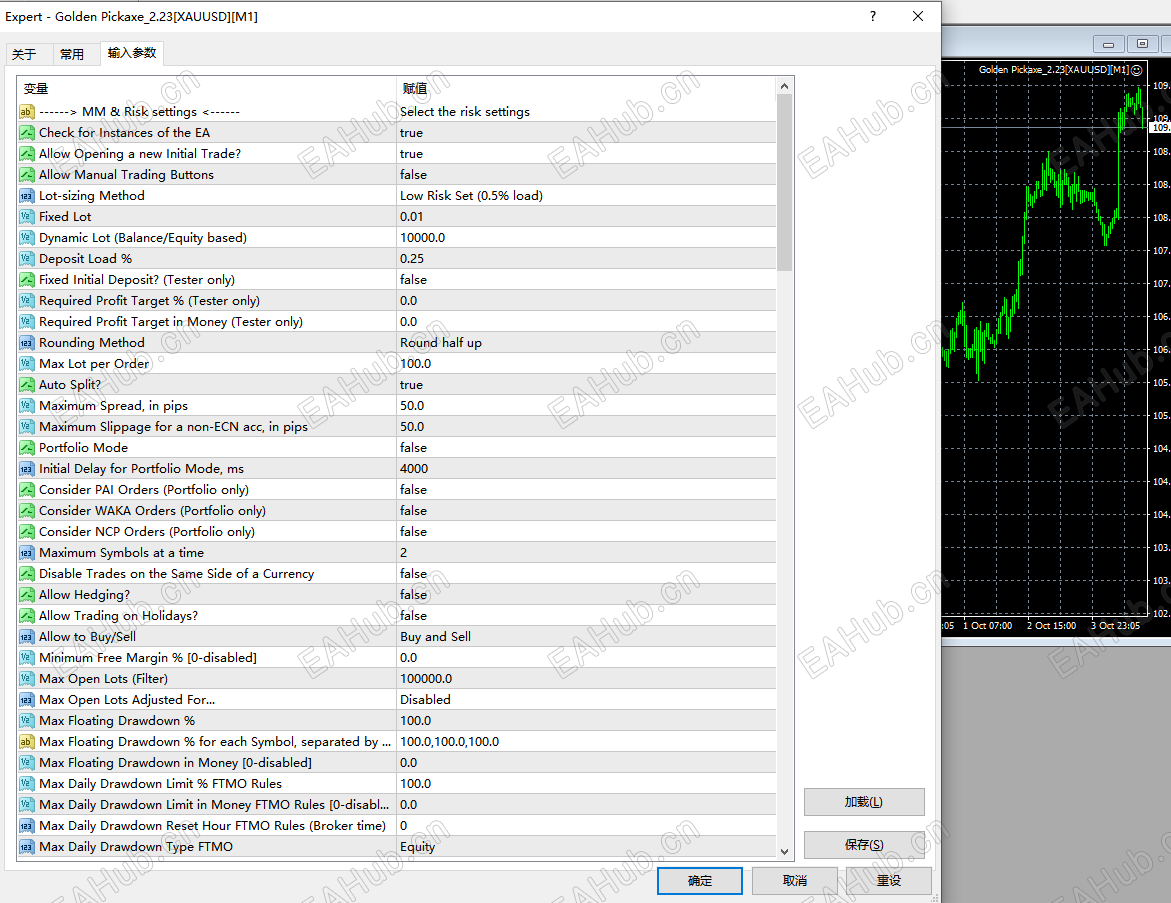Click the 保存(S) button
This screenshot has width=1171, height=903.
pyautogui.click(x=864, y=845)
